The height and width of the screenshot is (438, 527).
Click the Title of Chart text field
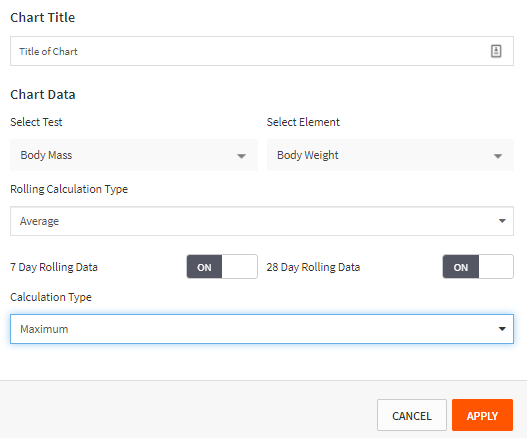pos(261,51)
